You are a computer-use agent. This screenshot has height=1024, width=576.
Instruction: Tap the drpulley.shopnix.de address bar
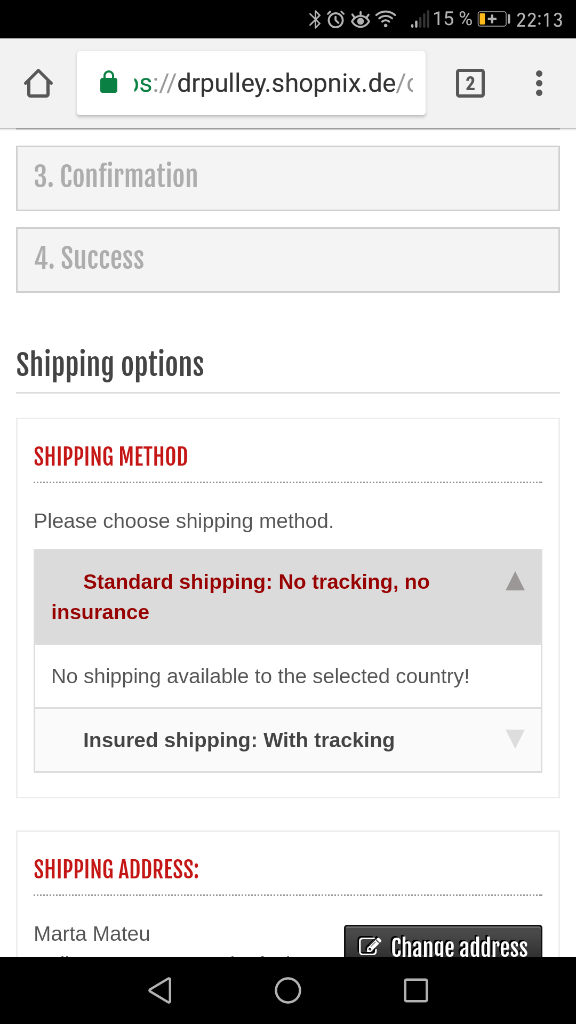pyautogui.click(x=251, y=84)
